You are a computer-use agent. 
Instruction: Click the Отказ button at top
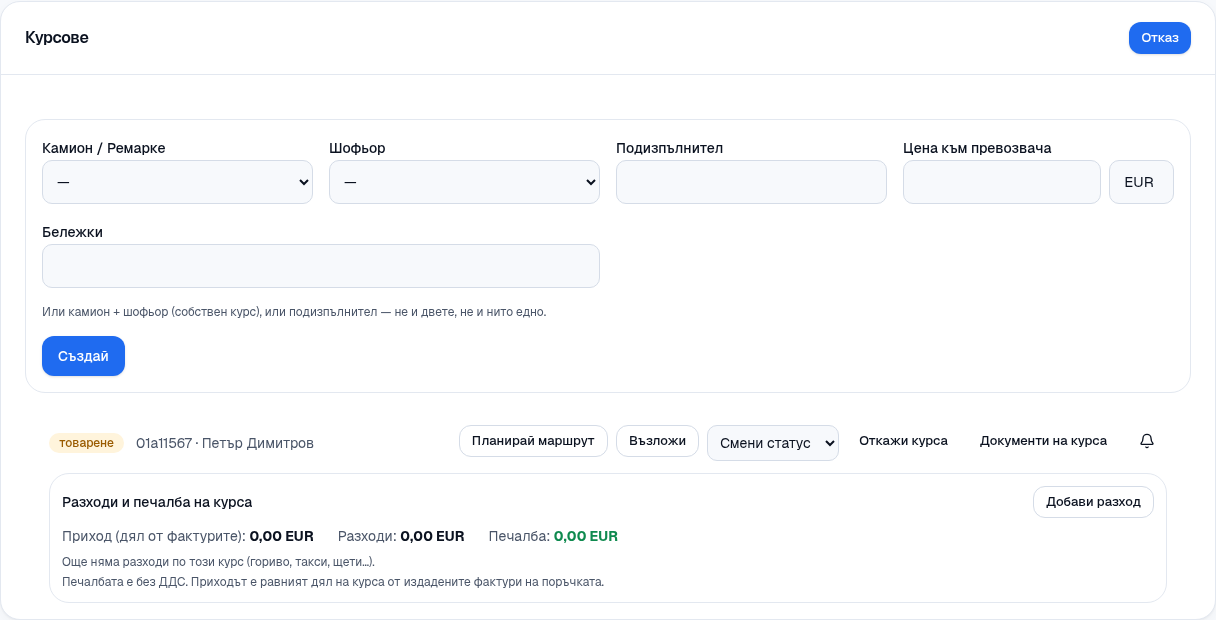(1160, 38)
